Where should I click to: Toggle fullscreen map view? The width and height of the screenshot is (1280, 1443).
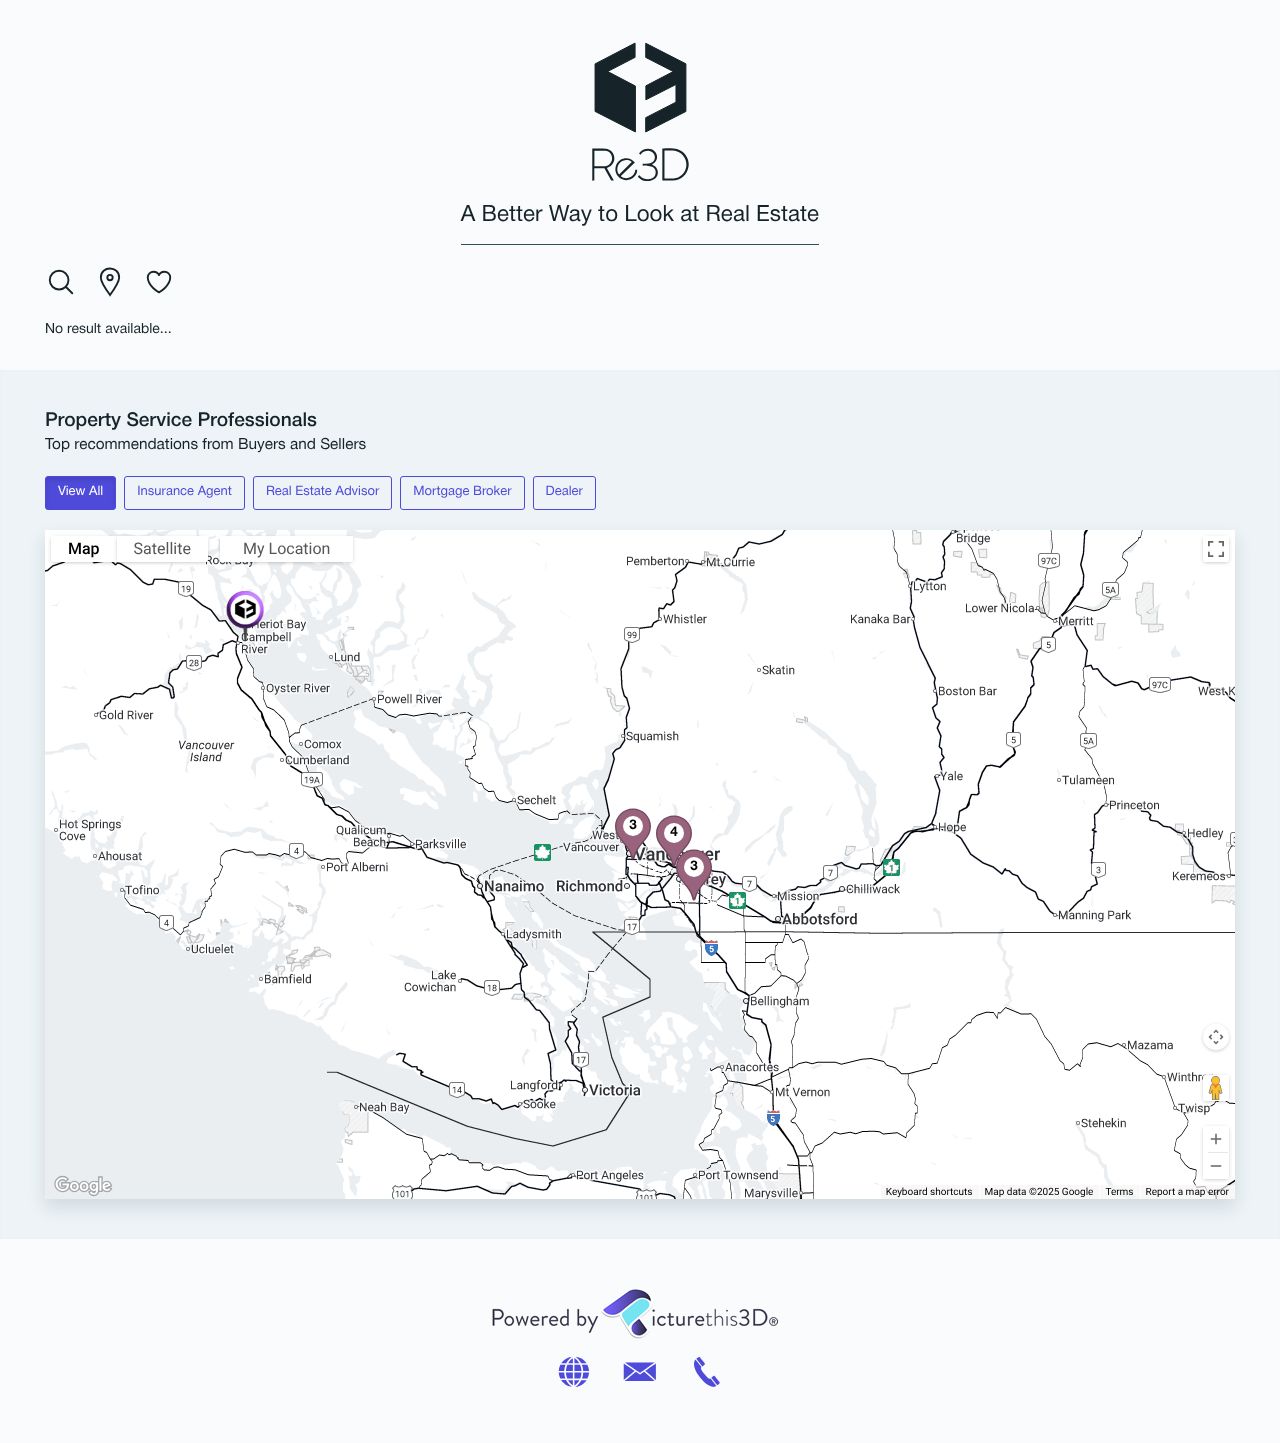click(x=1216, y=549)
